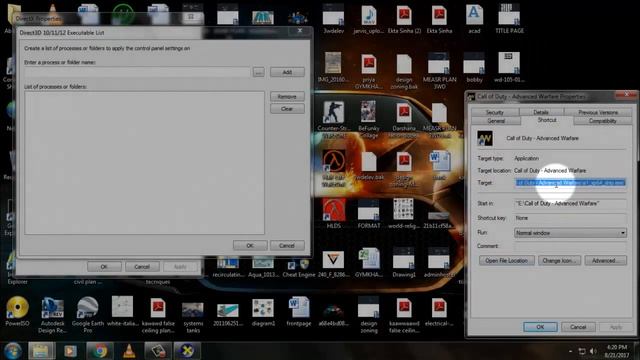This screenshot has height=360, width=640.
Task: Click the Start in path field
Action: click(570, 203)
